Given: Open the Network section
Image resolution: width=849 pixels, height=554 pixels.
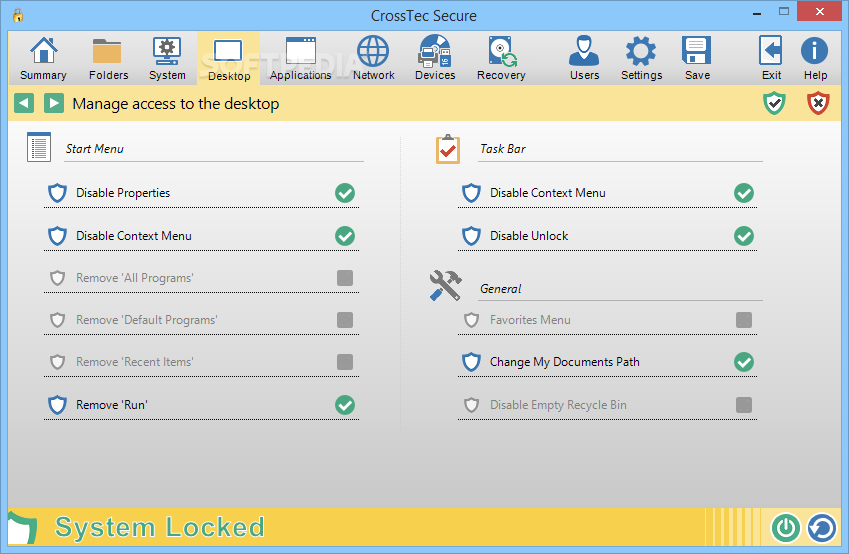Looking at the screenshot, I should 373,58.
